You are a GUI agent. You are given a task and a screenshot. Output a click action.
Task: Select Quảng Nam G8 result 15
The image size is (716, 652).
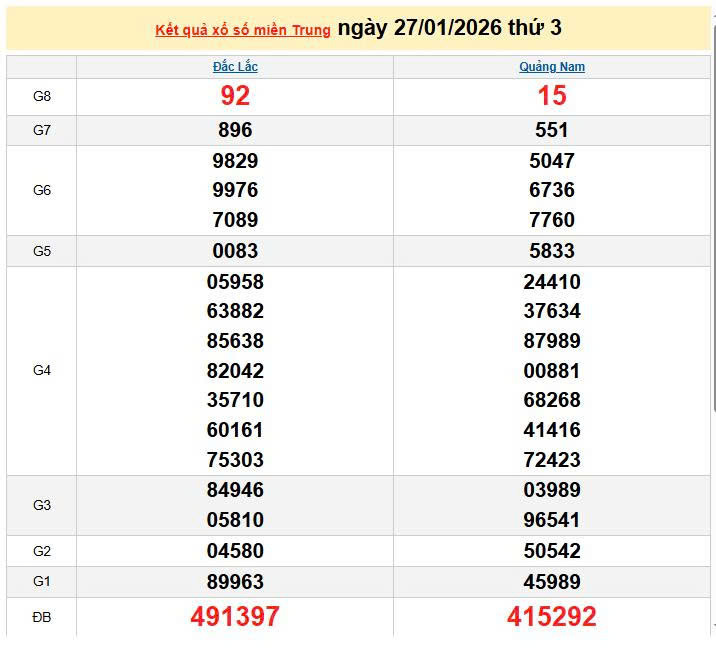pyautogui.click(x=552, y=96)
